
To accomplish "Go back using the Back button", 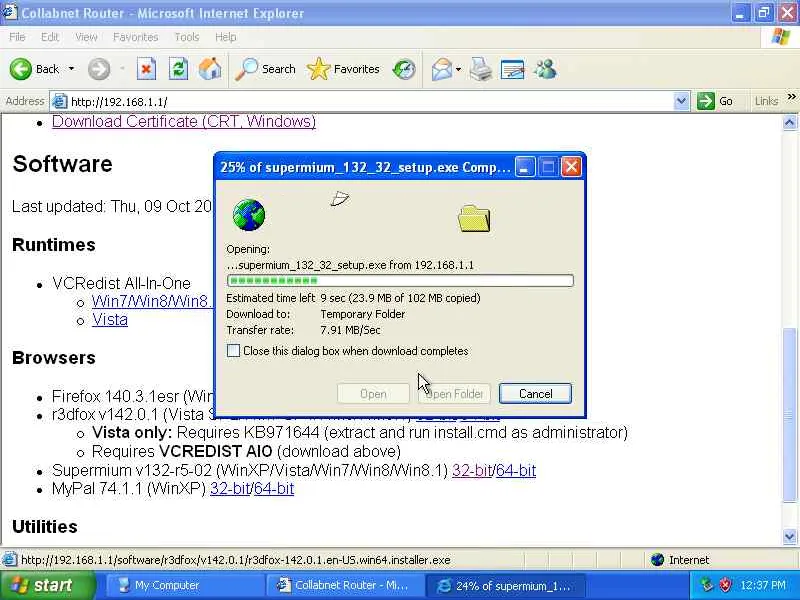I will [x=35, y=69].
